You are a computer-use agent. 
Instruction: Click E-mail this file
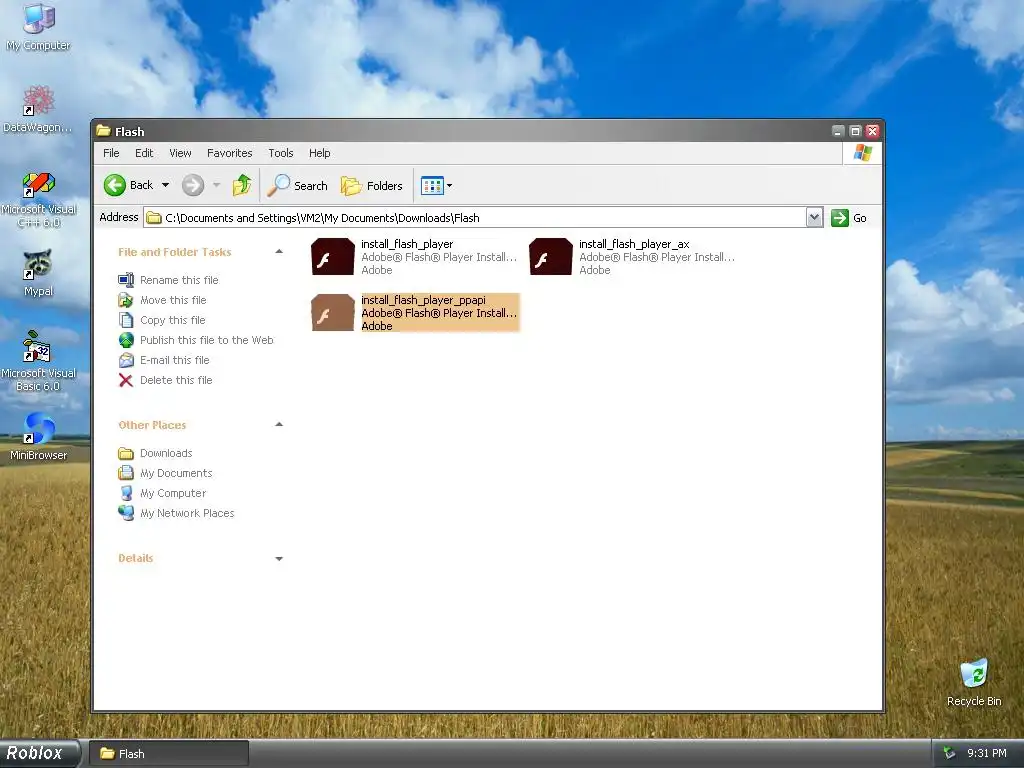pos(174,360)
